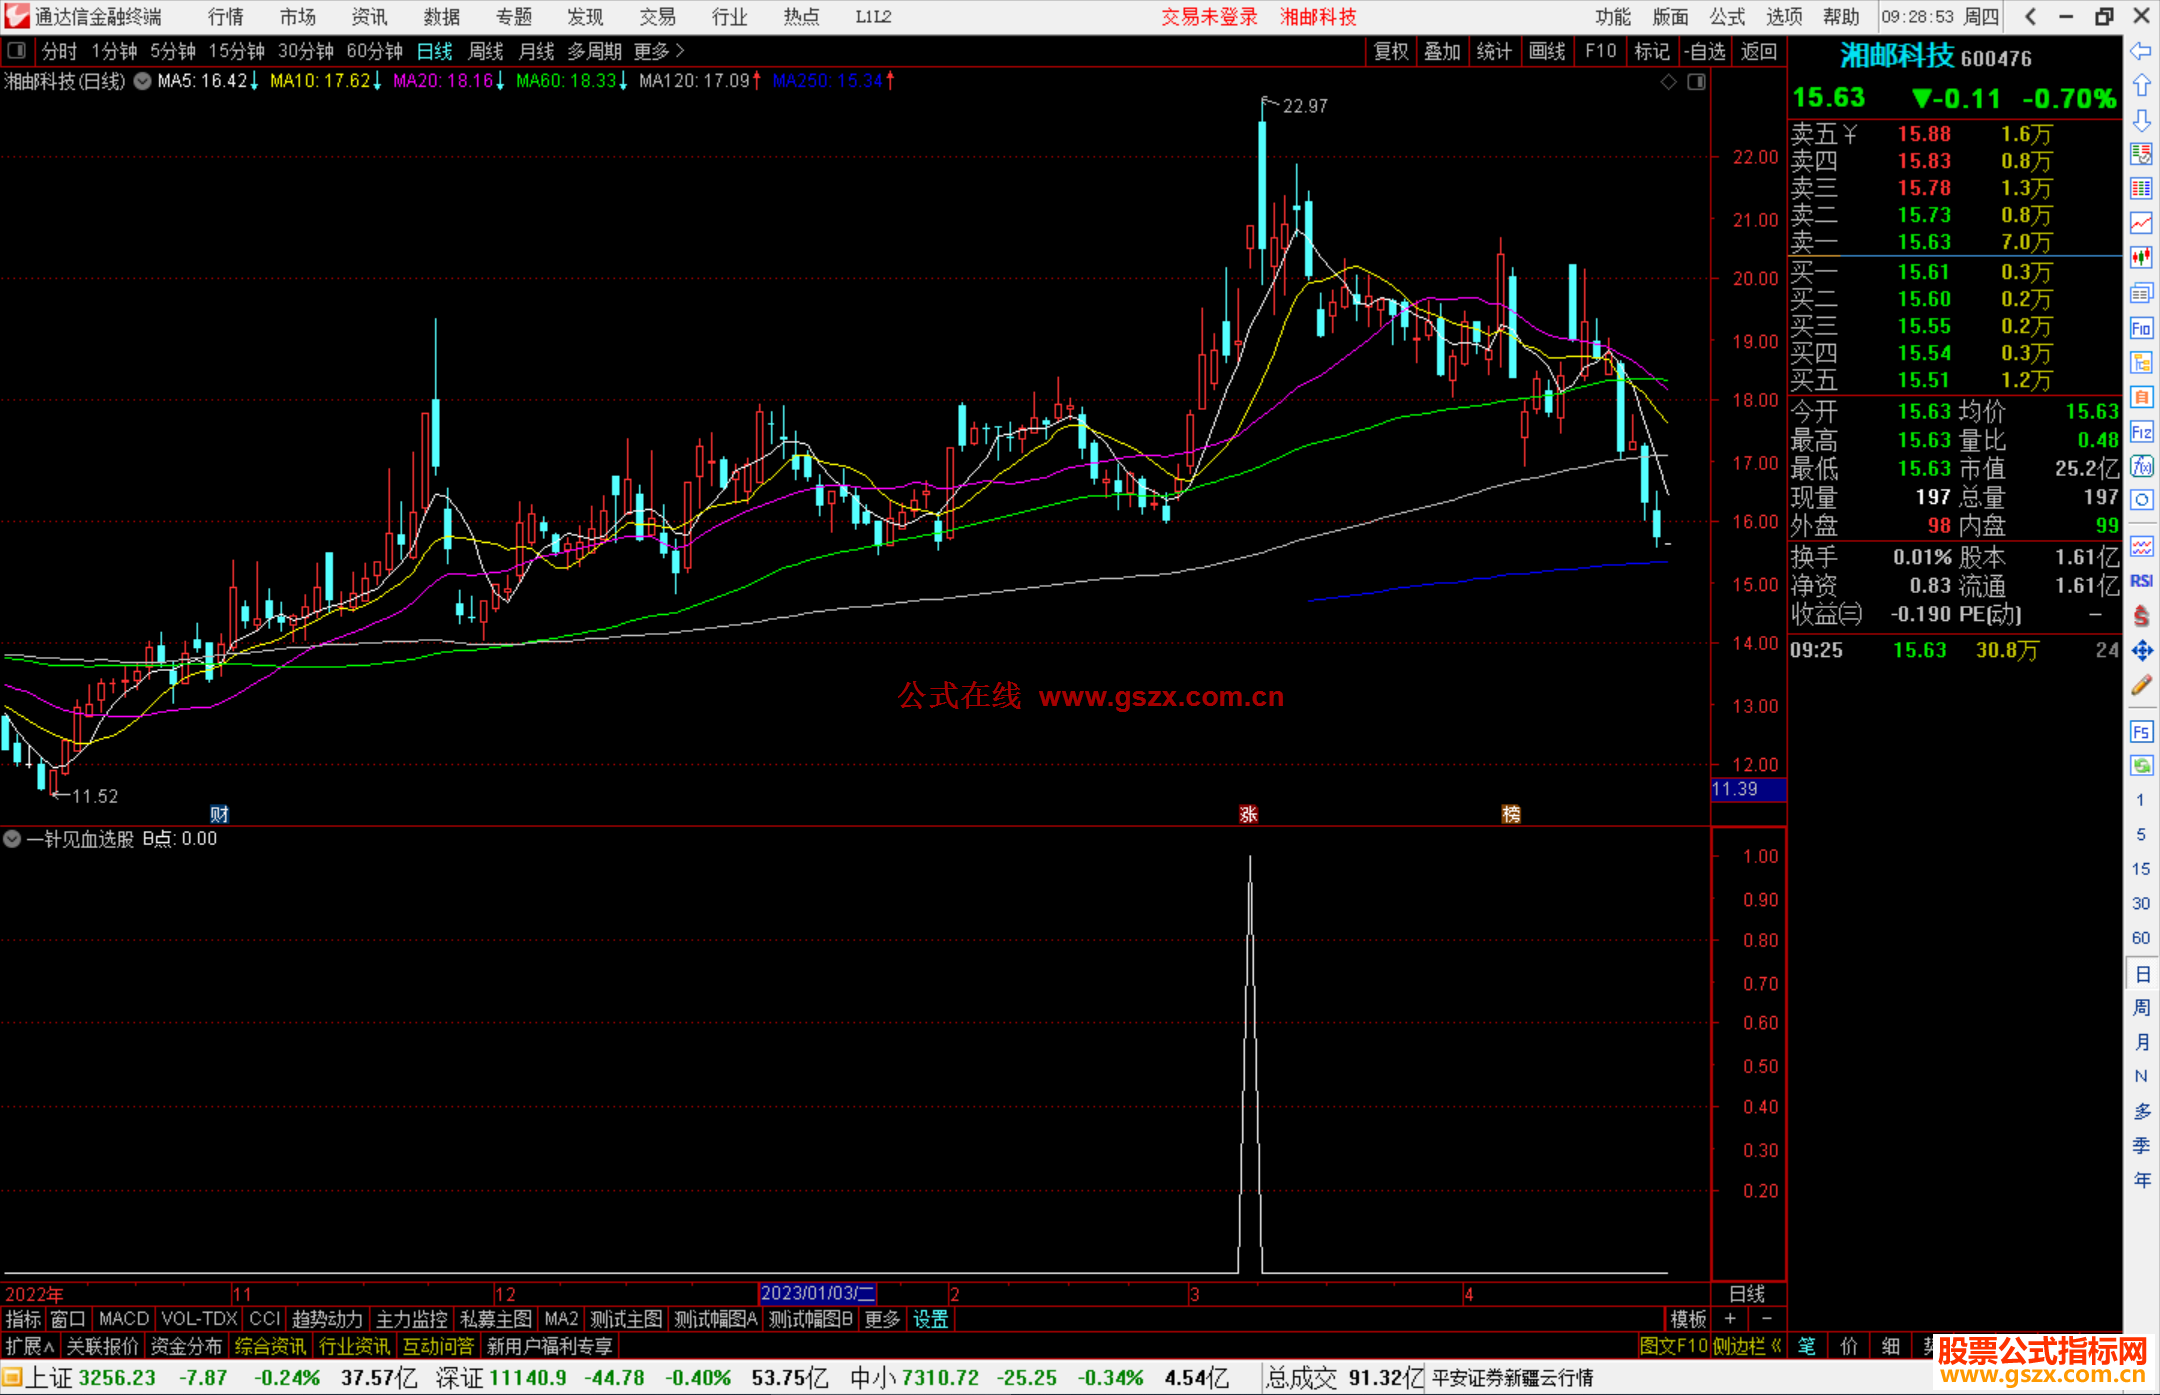Click the 涨 marker on the chart
Viewport: 2160px width, 1395px height.
pyautogui.click(x=1248, y=814)
